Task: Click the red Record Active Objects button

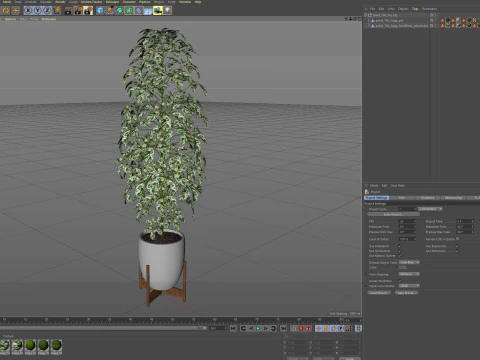Action: (x=301, y=328)
